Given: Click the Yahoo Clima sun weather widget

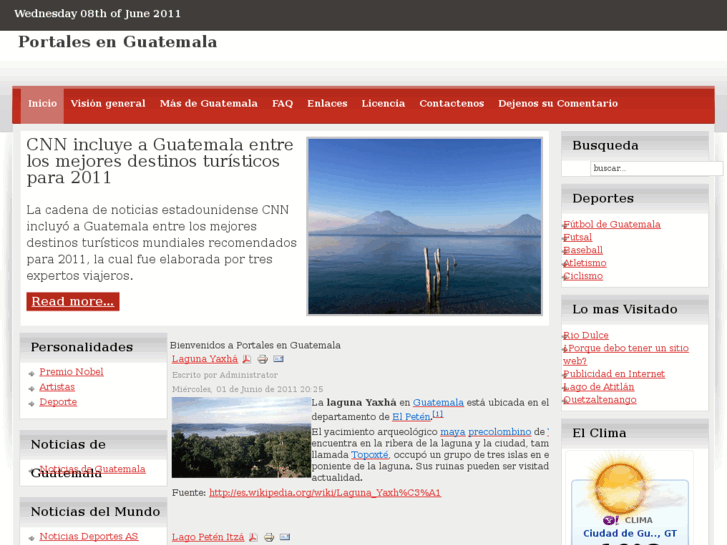Looking at the screenshot, I should [630, 499].
